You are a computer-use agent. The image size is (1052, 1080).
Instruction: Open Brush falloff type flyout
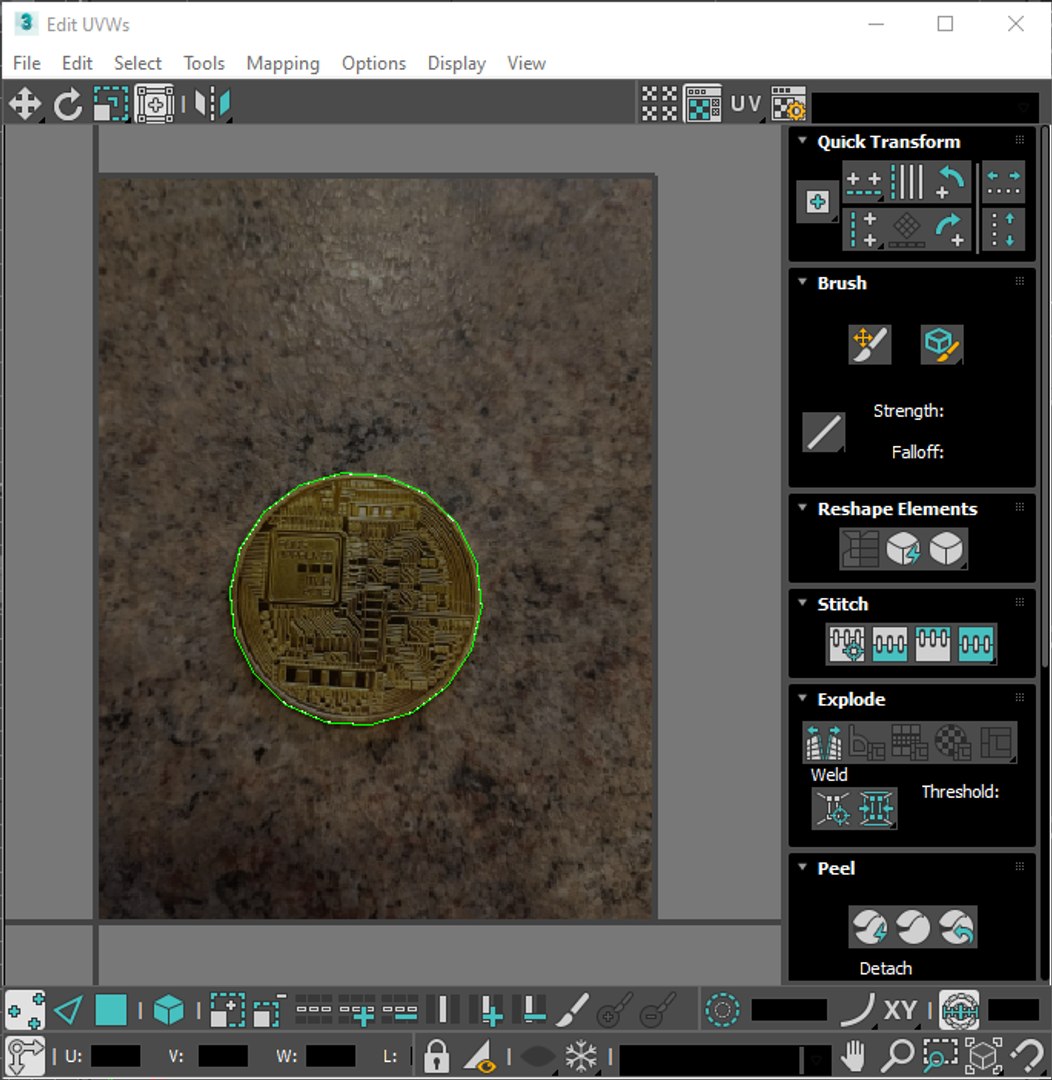click(x=824, y=433)
